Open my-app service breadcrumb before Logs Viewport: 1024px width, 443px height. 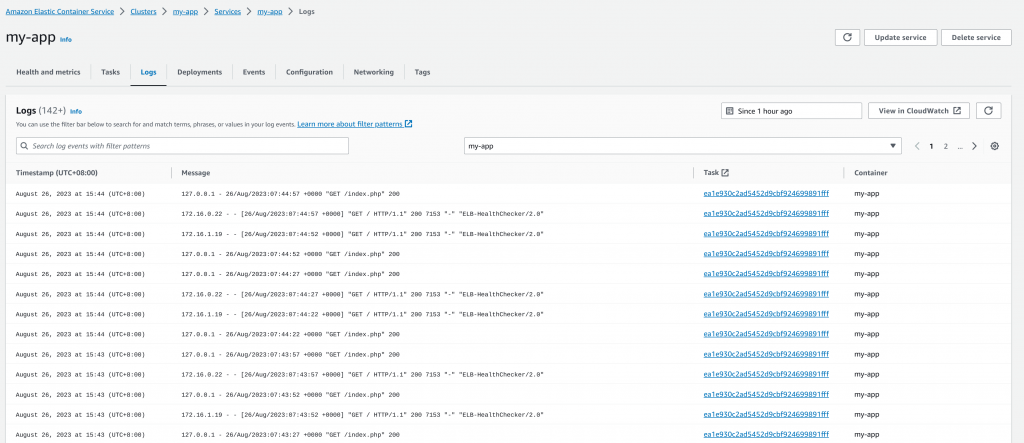tap(270, 12)
